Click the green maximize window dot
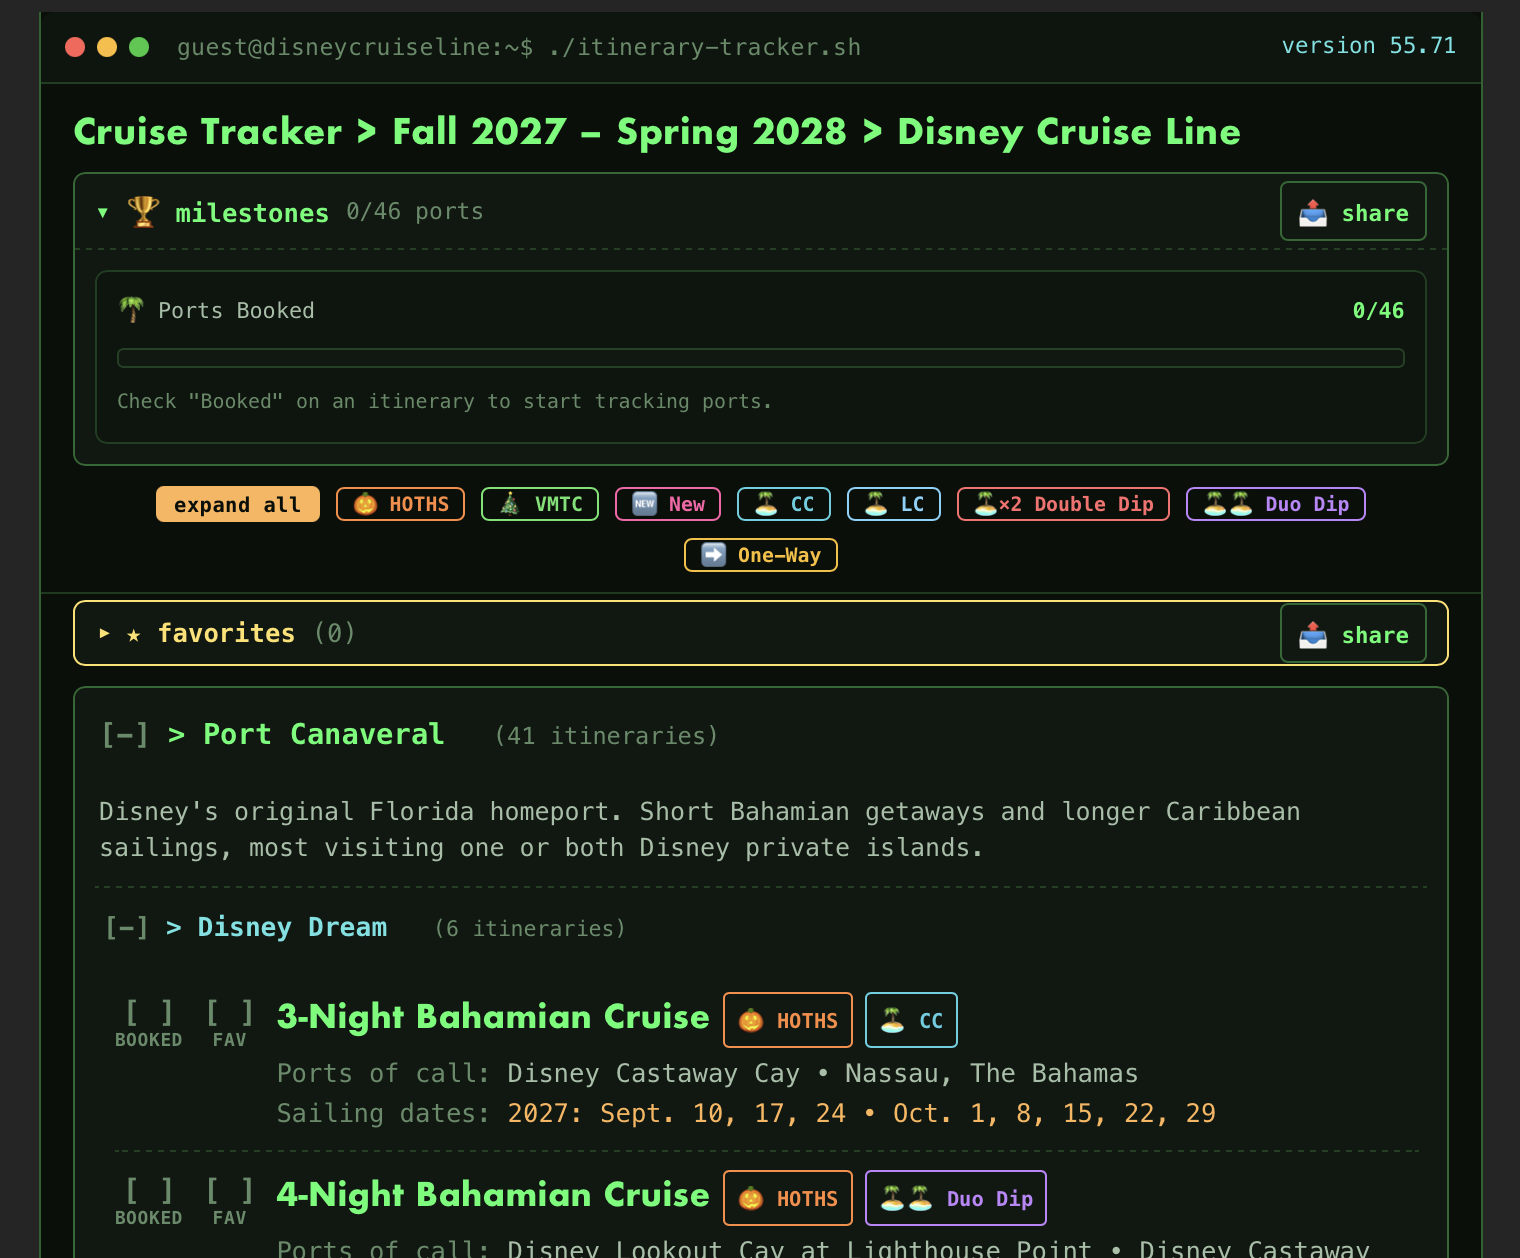This screenshot has height=1258, width=1520. (139, 47)
